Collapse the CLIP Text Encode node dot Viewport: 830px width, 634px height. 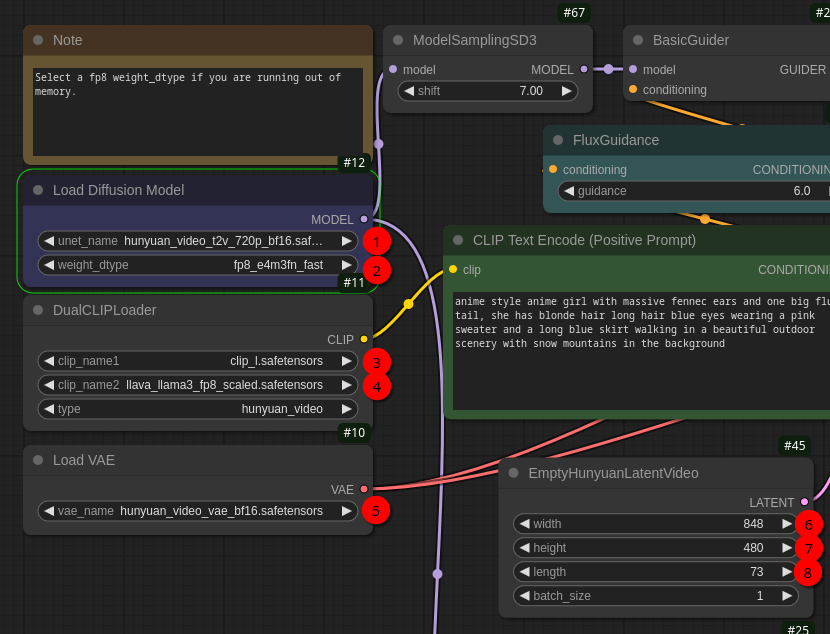tap(458, 240)
